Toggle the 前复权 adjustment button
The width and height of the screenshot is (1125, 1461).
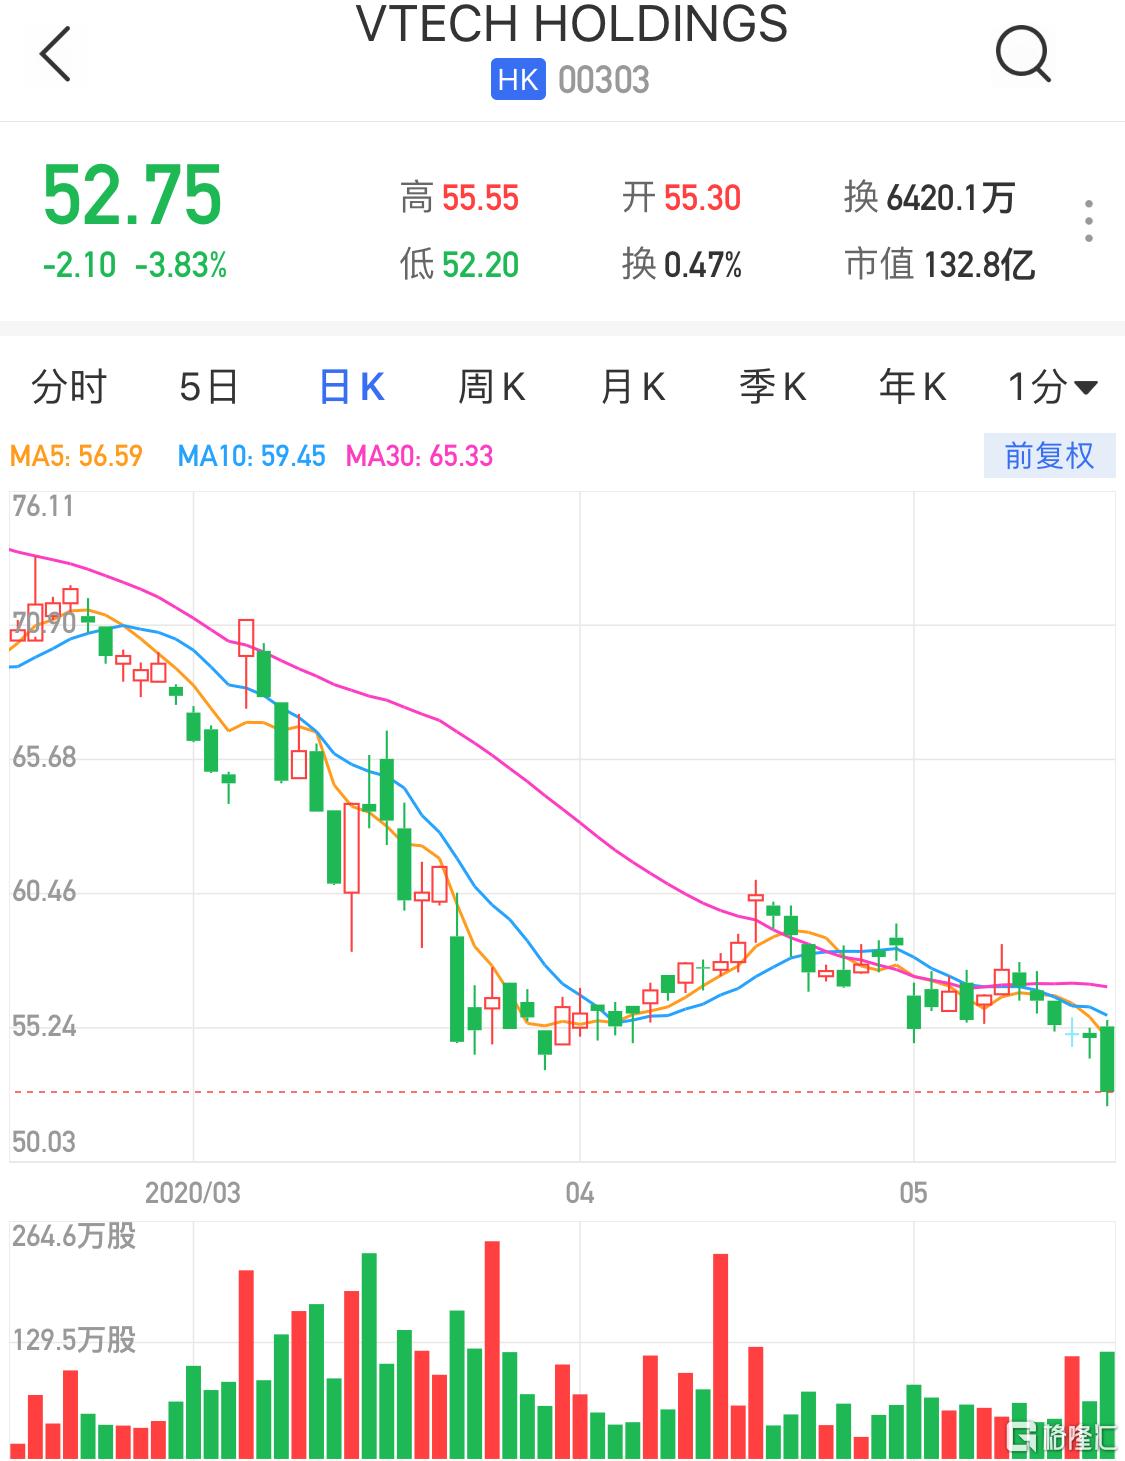click(1049, 456)
